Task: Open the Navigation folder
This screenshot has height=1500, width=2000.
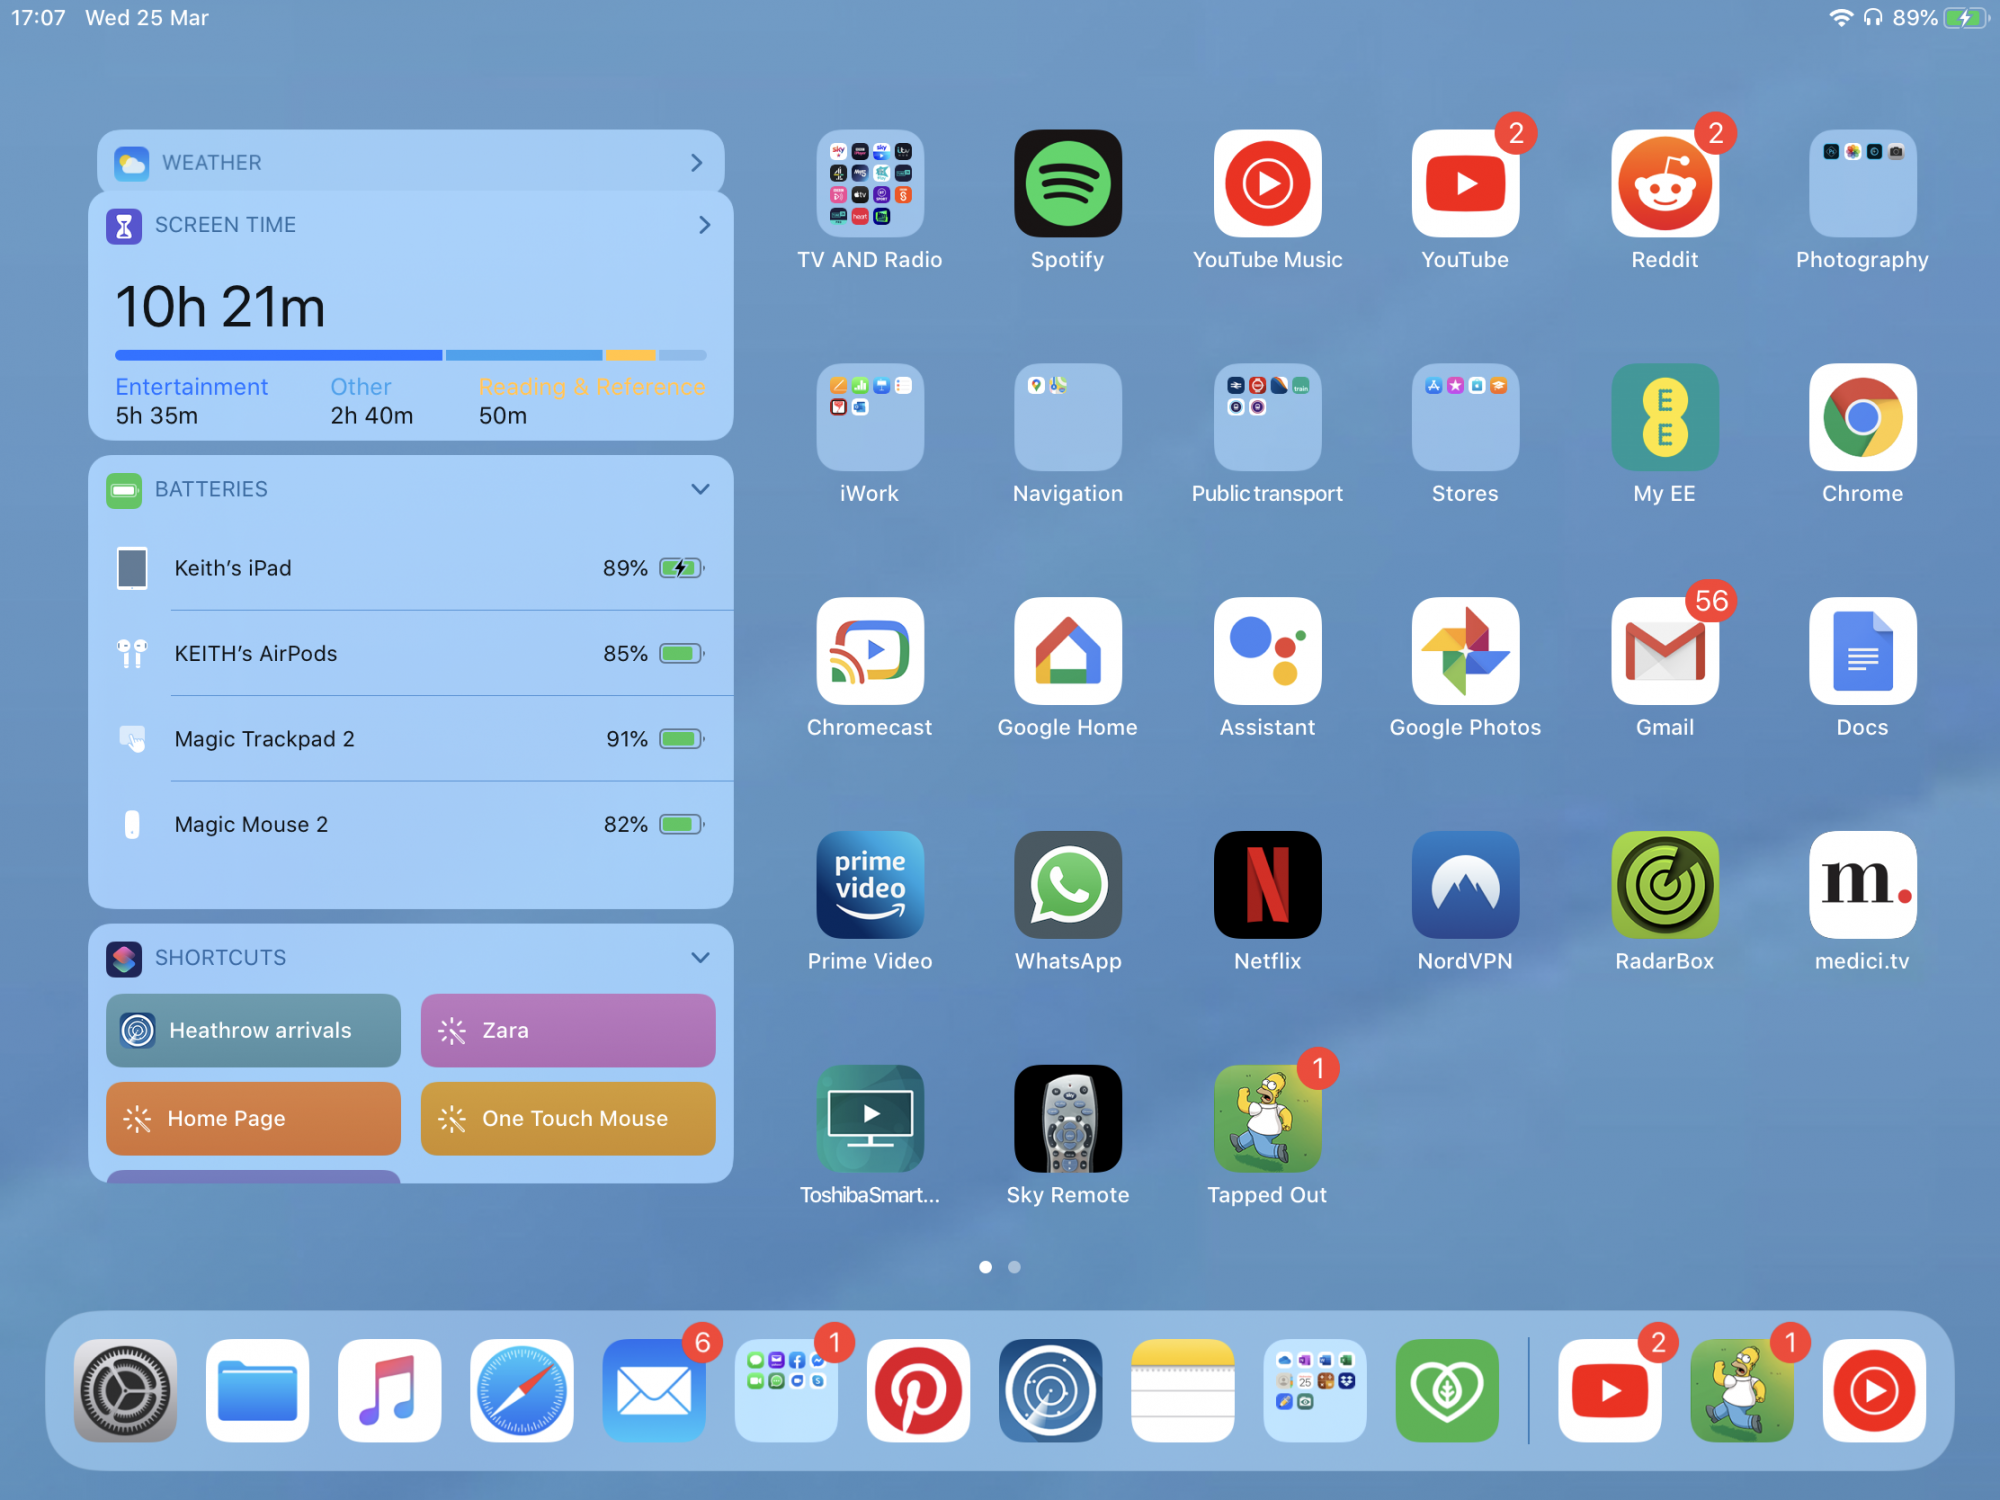Action: point(1067,417)
